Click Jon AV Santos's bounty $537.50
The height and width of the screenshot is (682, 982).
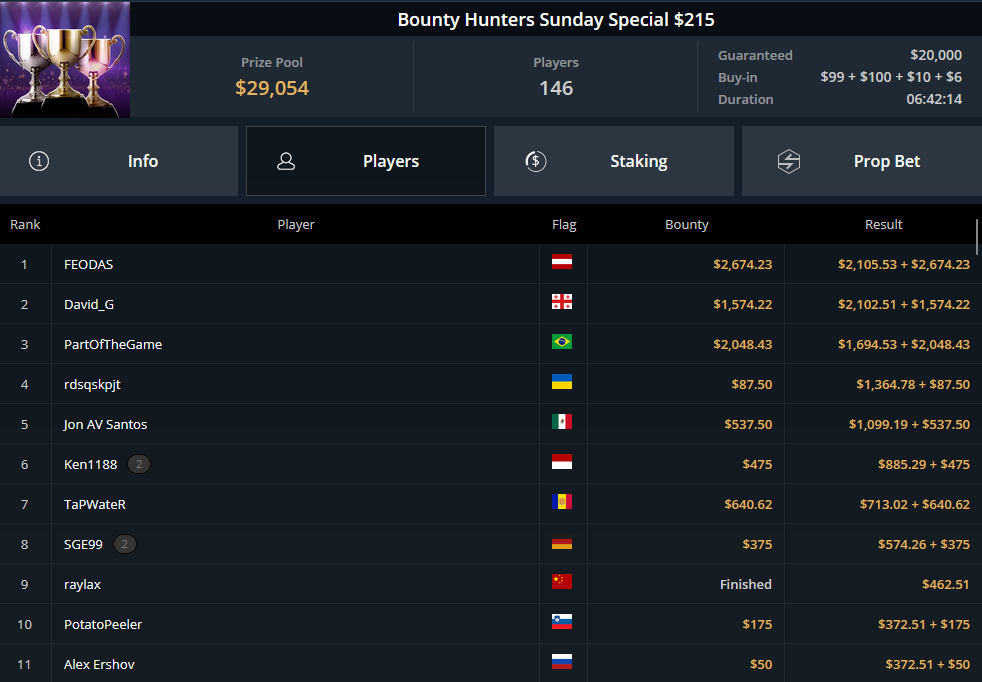point(748,425)
